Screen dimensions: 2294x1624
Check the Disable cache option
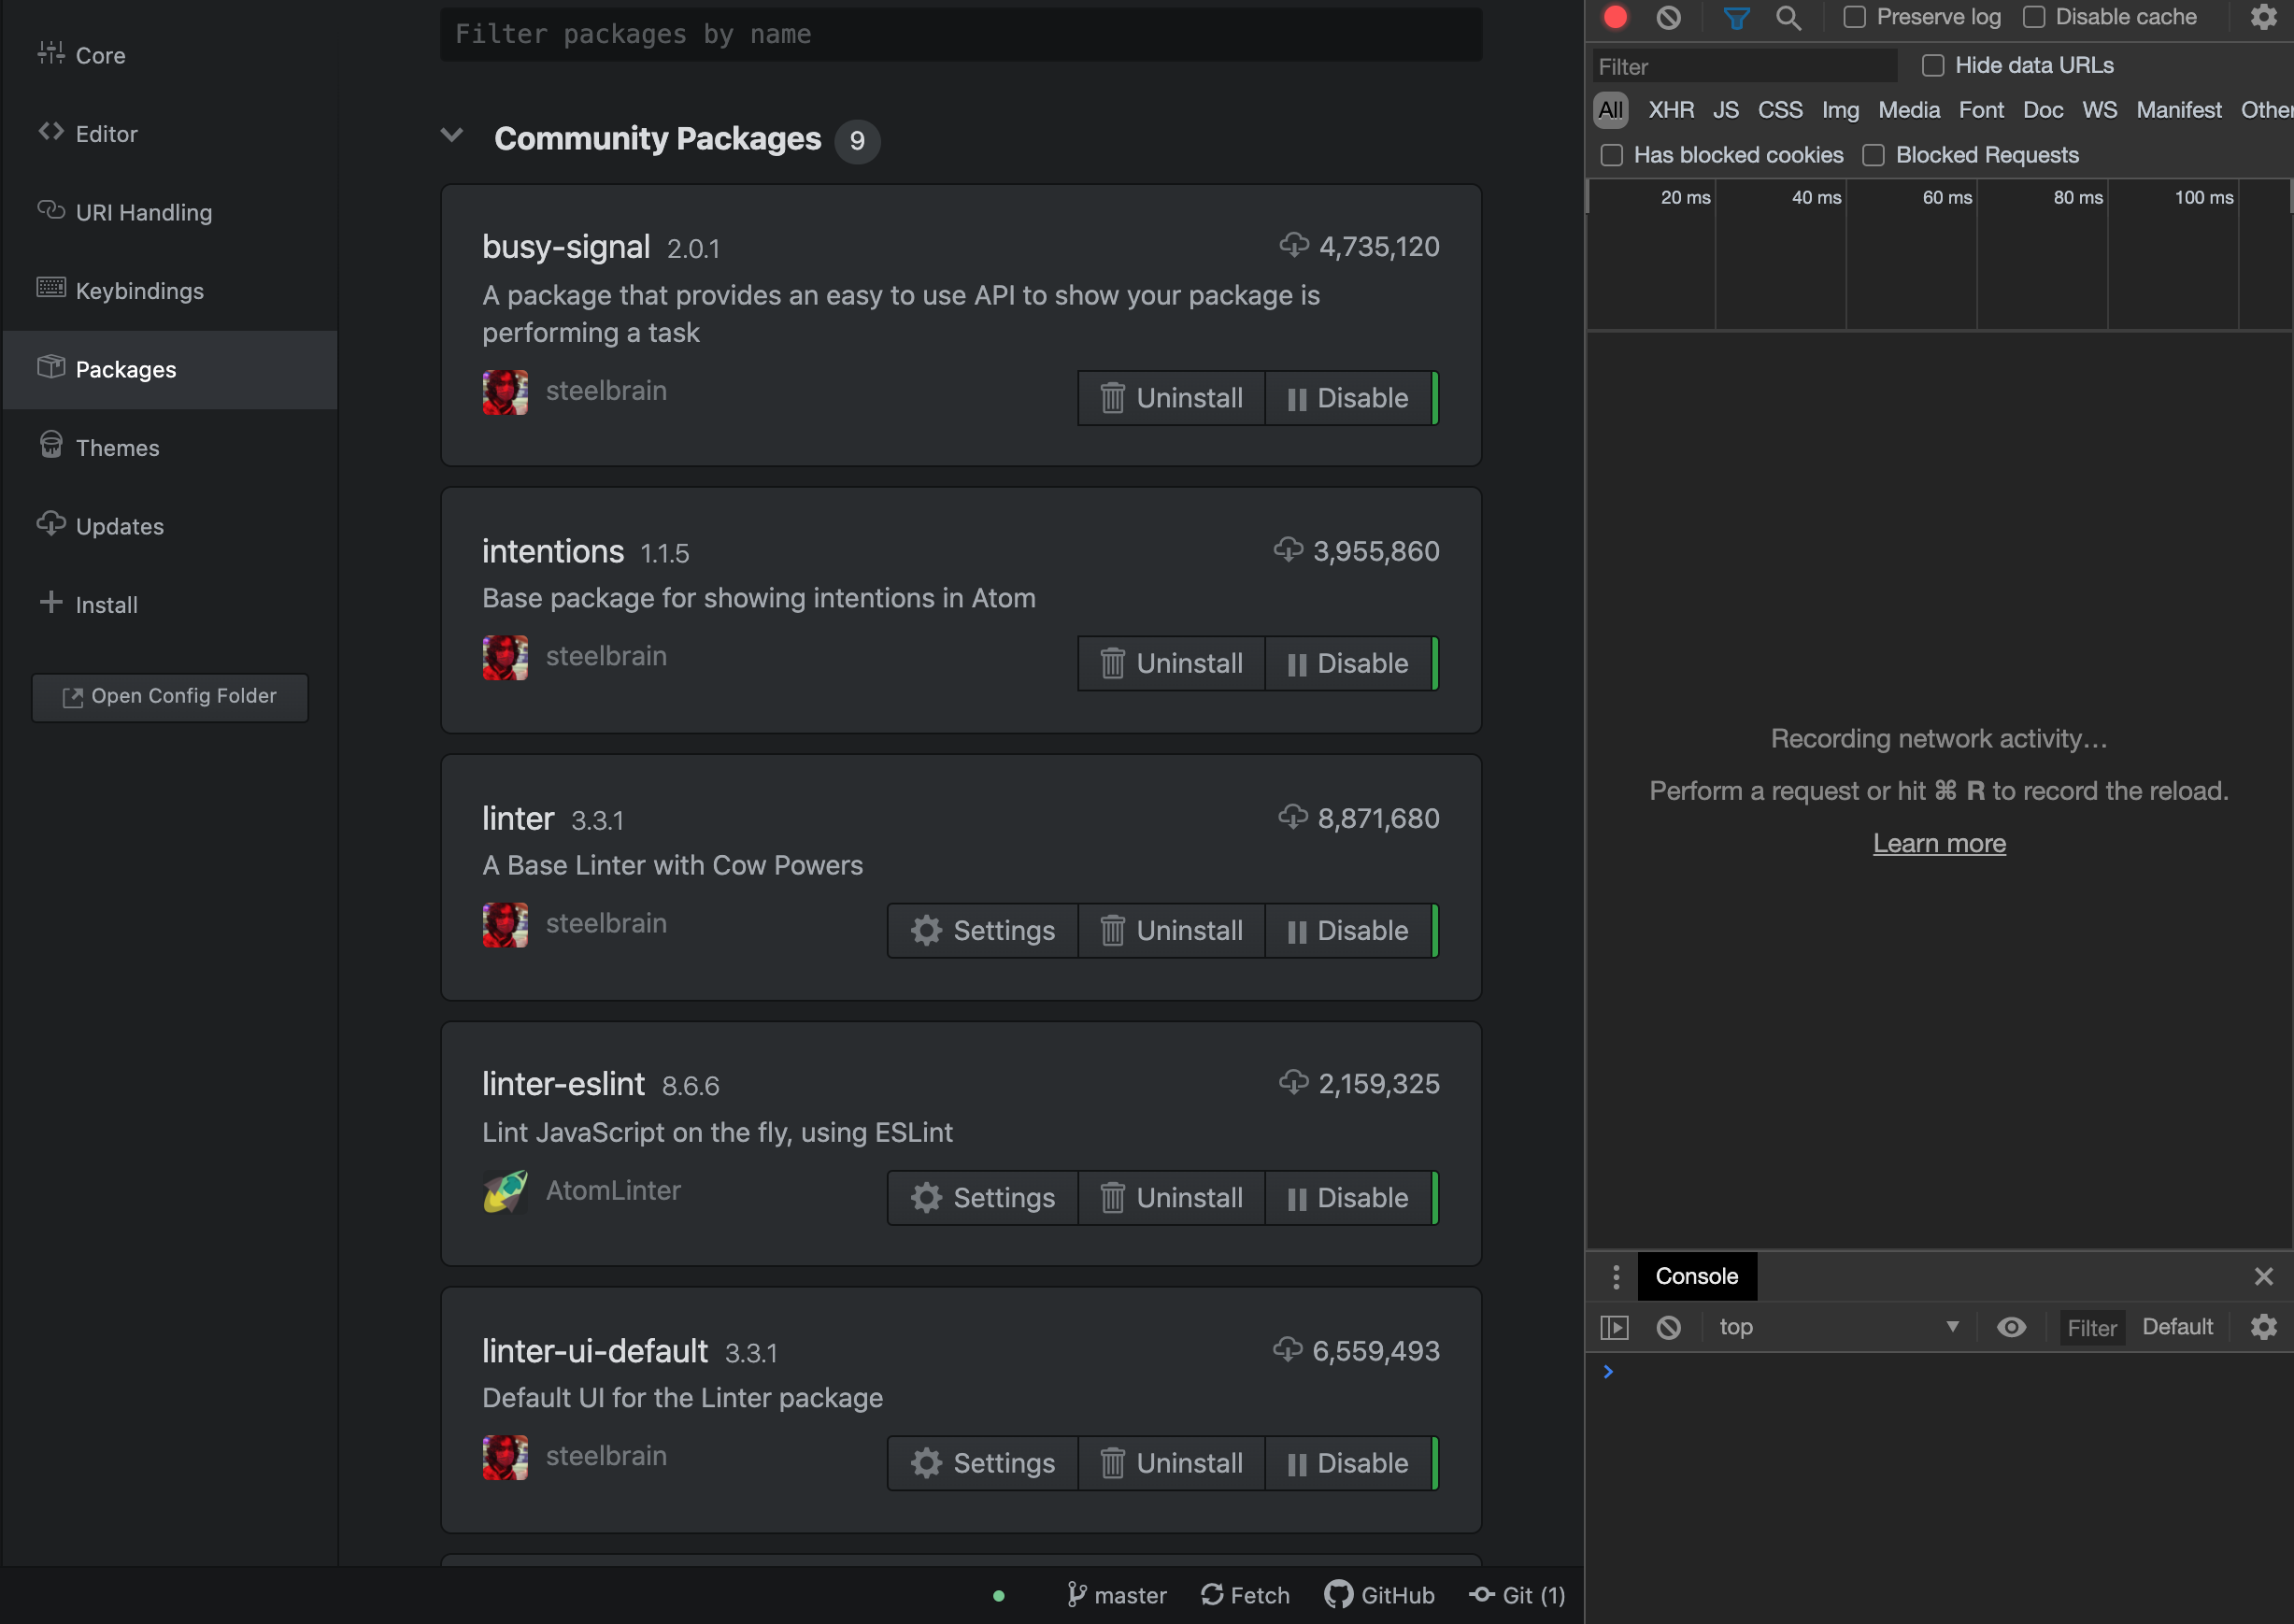coord(2034,17)
